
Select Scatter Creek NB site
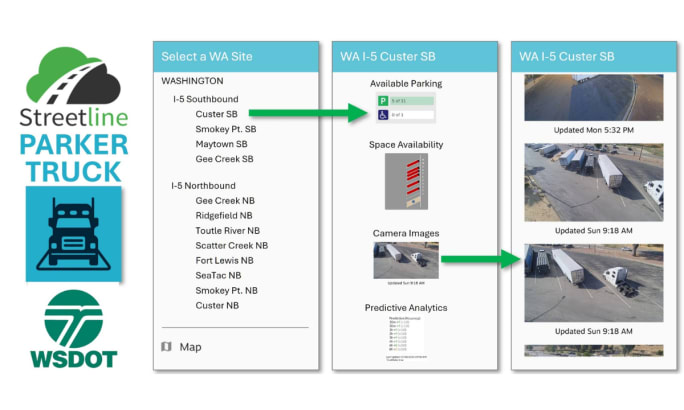[x=232, y=246]
